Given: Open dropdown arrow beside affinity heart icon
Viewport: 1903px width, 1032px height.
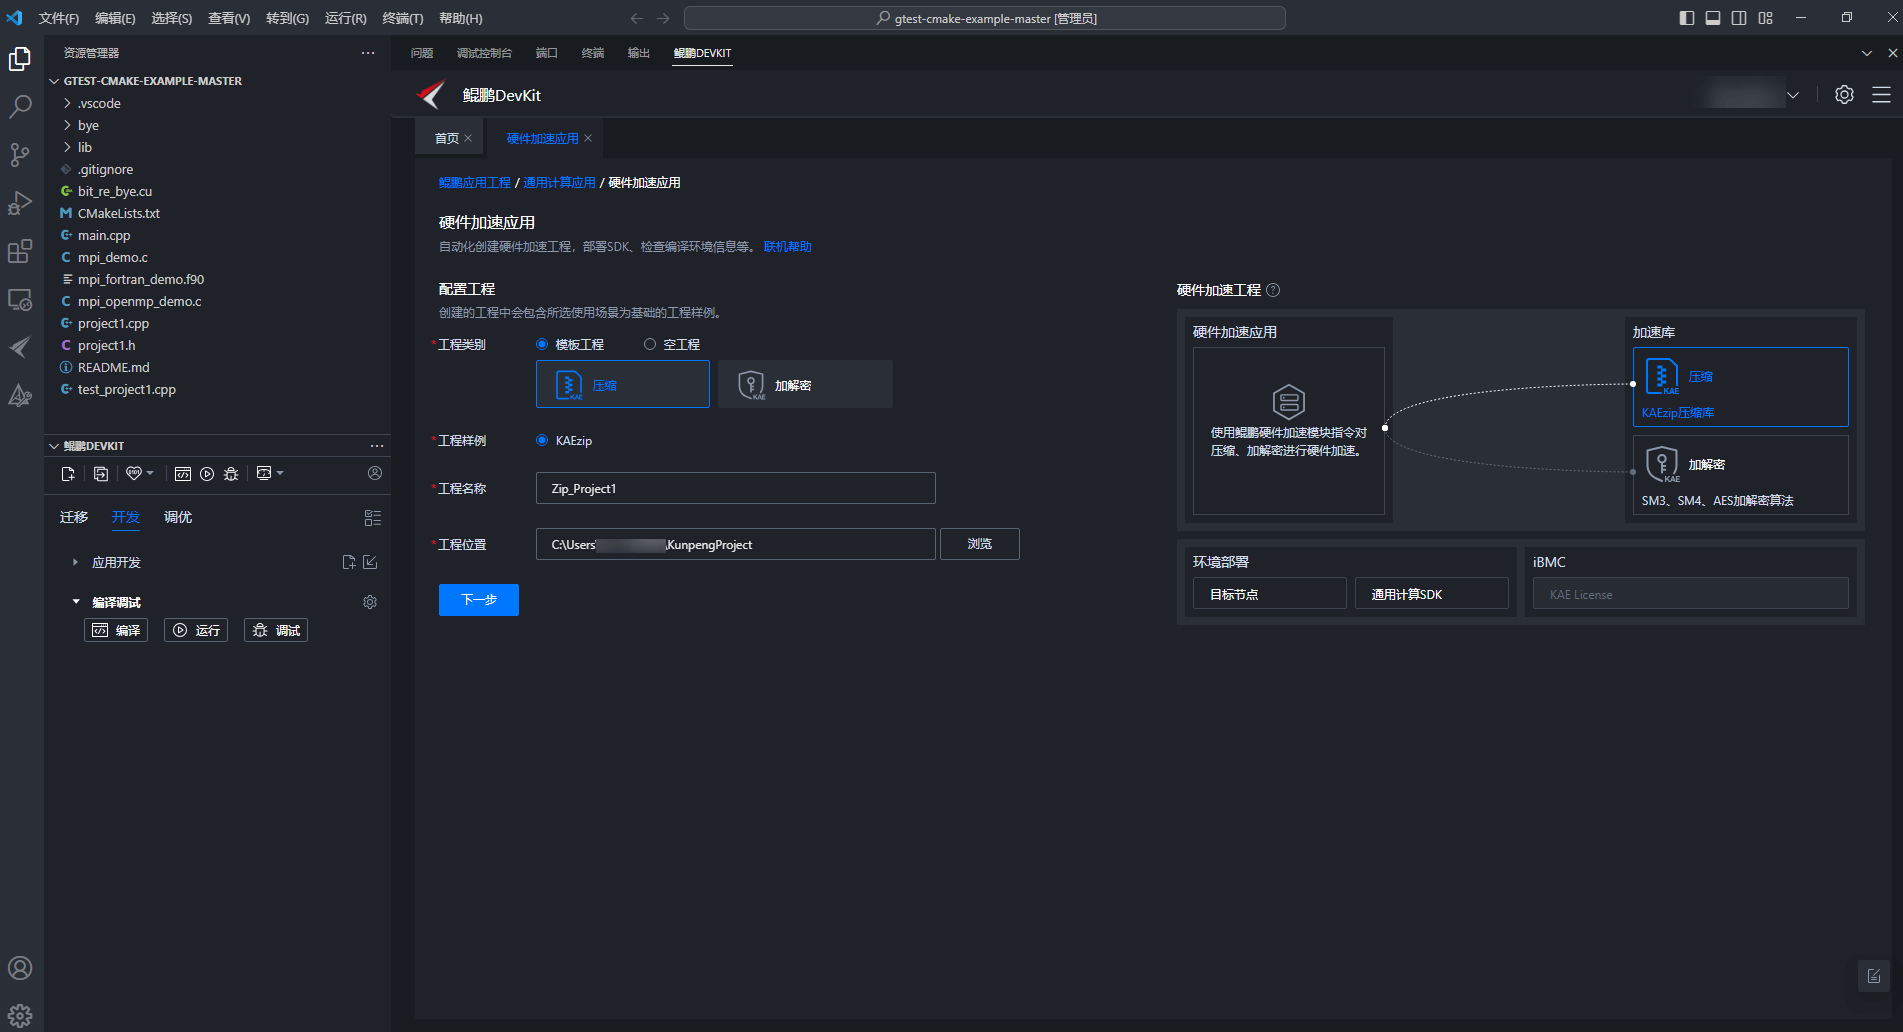Looking at the screenshot, I should pyautogui.click(x=150, y=473).
